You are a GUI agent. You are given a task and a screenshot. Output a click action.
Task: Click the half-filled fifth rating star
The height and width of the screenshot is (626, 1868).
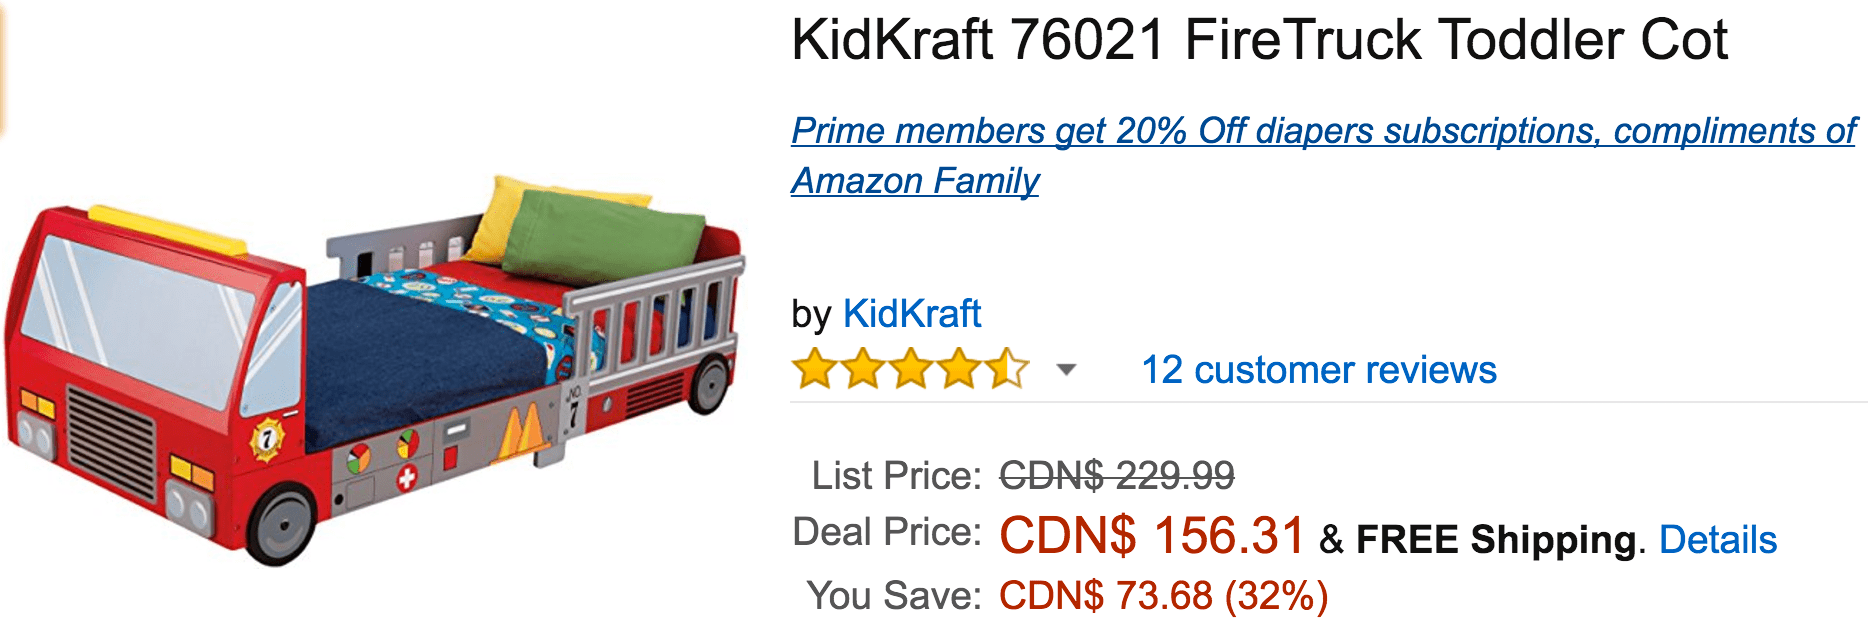(x=1006, y=369)
